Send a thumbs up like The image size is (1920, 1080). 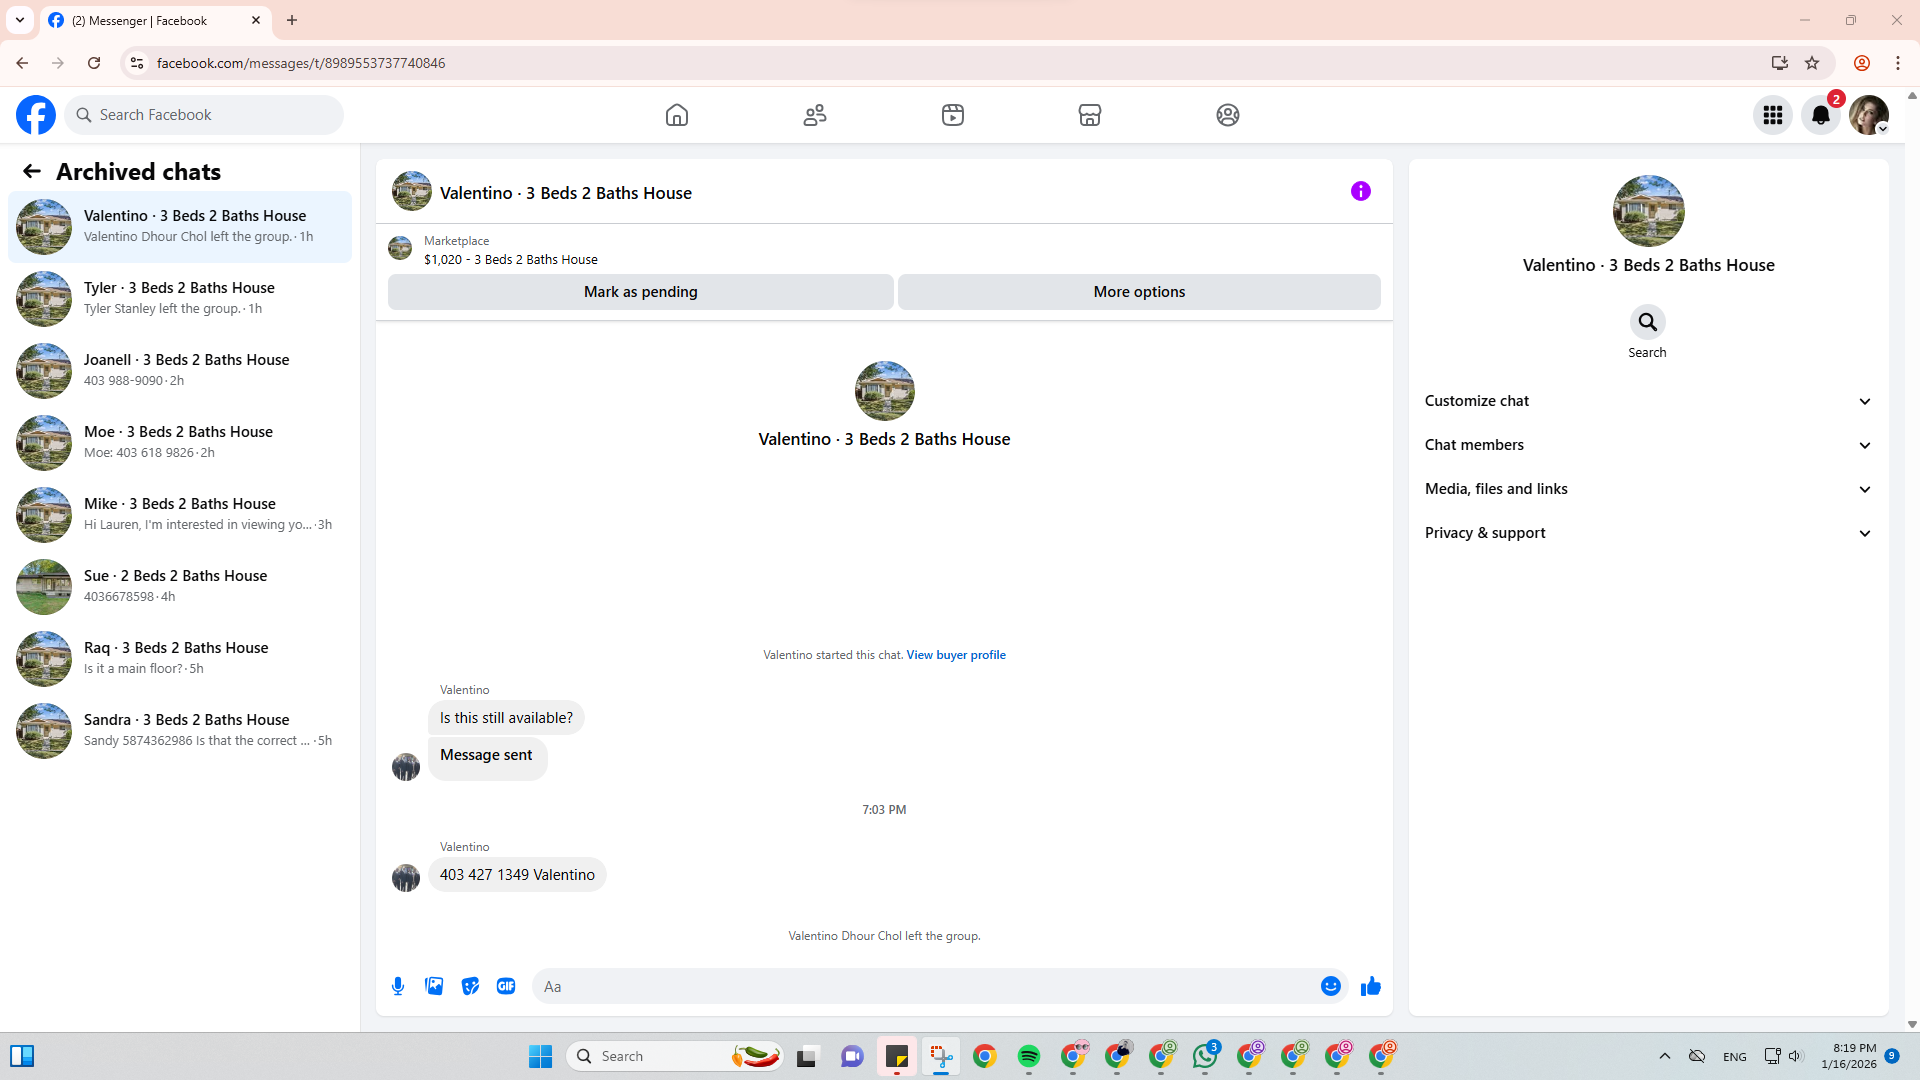pyautogui.click(x=1370, y=986)
